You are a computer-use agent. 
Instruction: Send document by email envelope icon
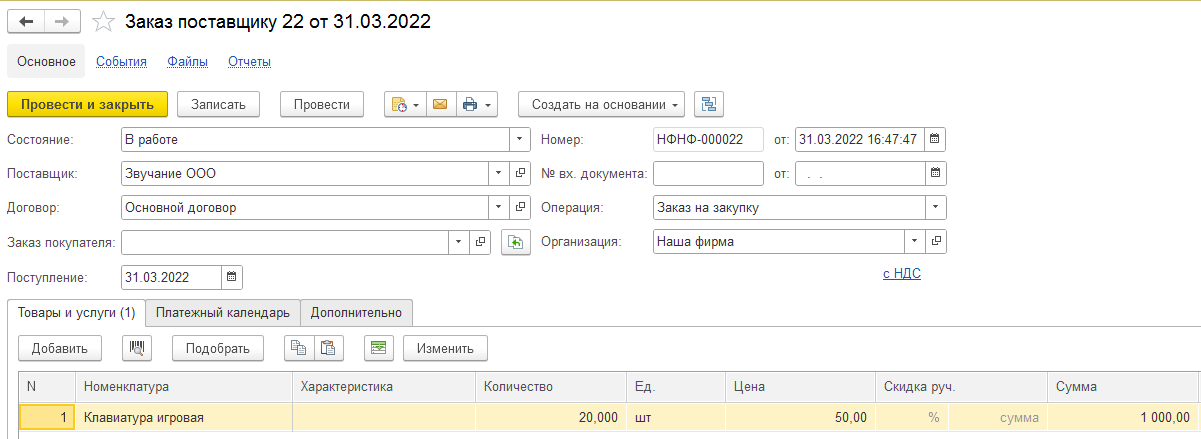tap(439, 104)
